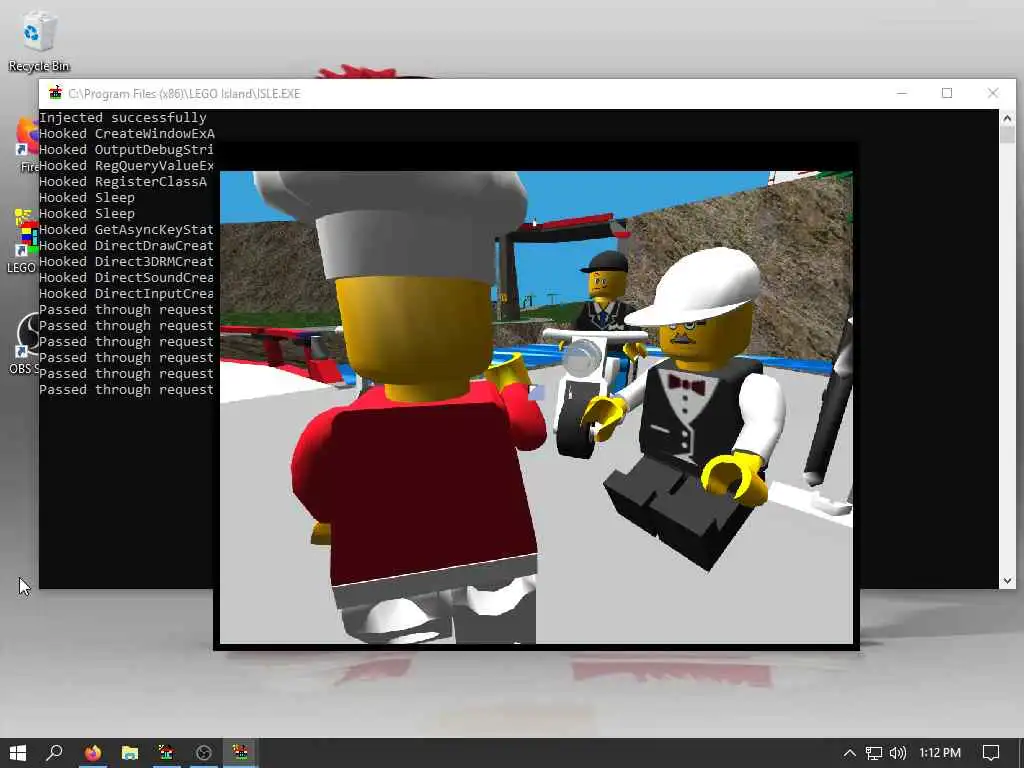Open the network status tray icon
This screenshot has width=1024, height=768.
(x=874, y=753)
